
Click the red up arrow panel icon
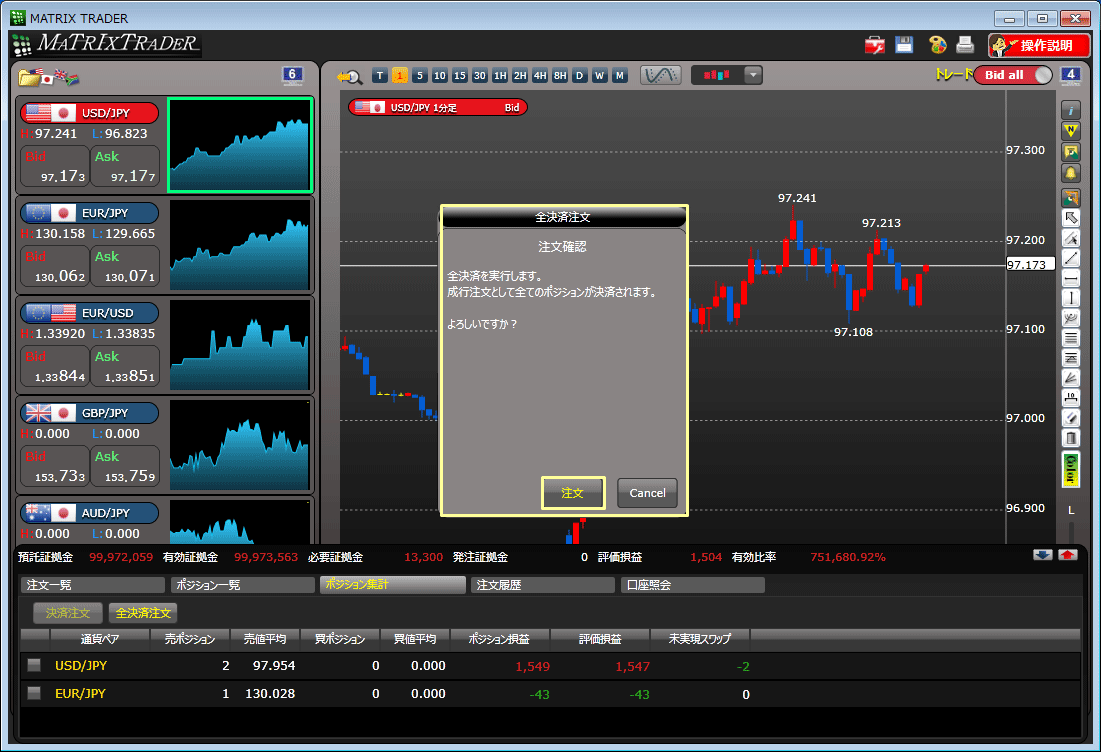click(1067, 555)
